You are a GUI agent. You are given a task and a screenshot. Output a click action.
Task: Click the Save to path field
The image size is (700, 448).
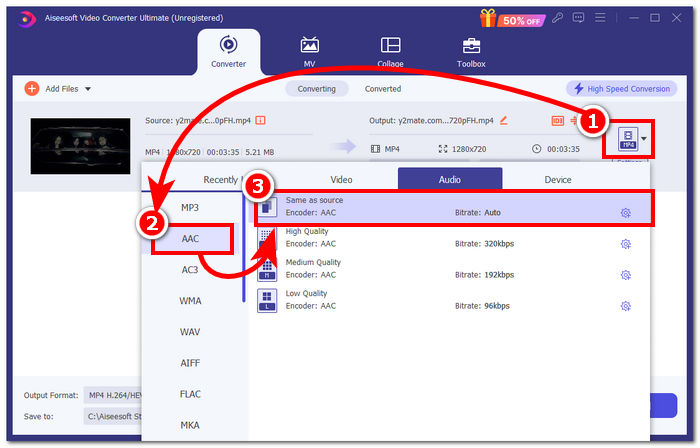[x=112, y=416]
